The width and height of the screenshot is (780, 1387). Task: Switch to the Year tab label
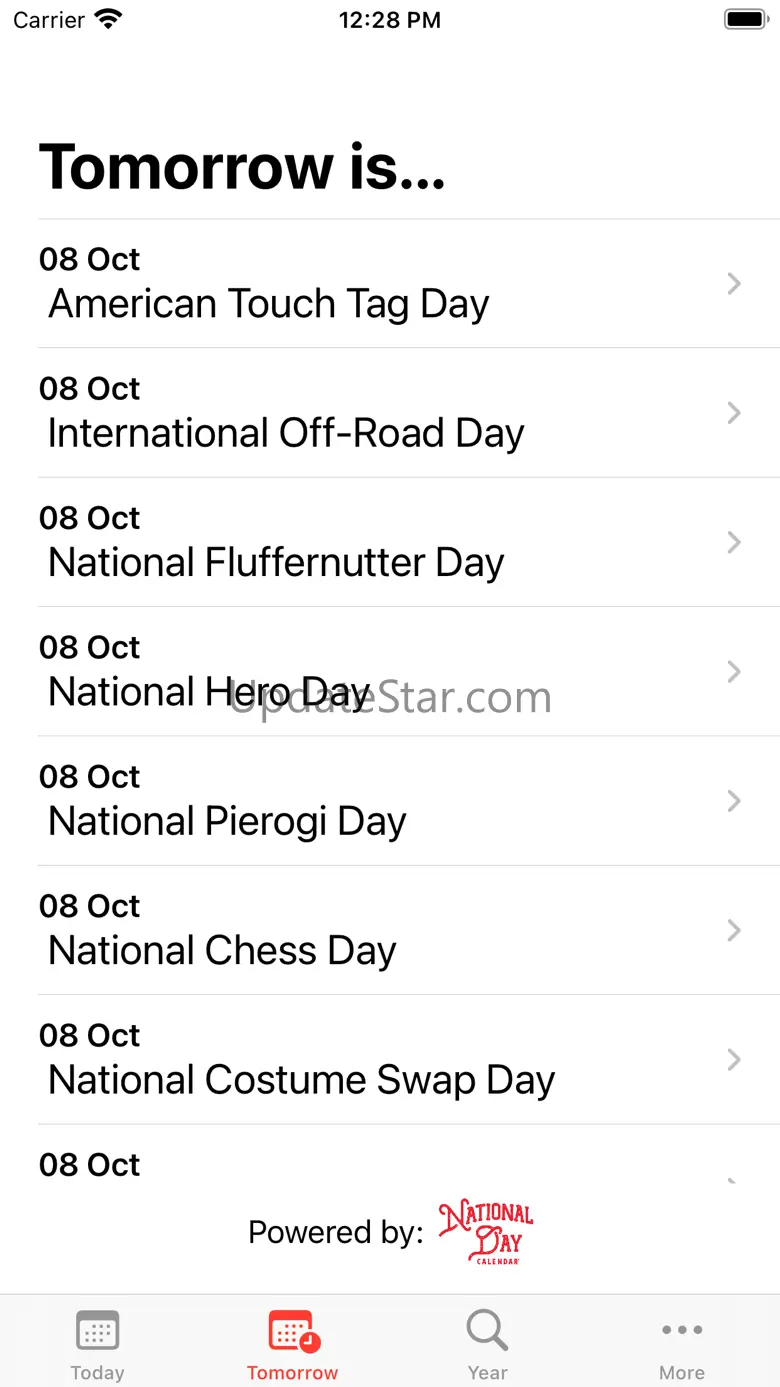coord(487,1373)
